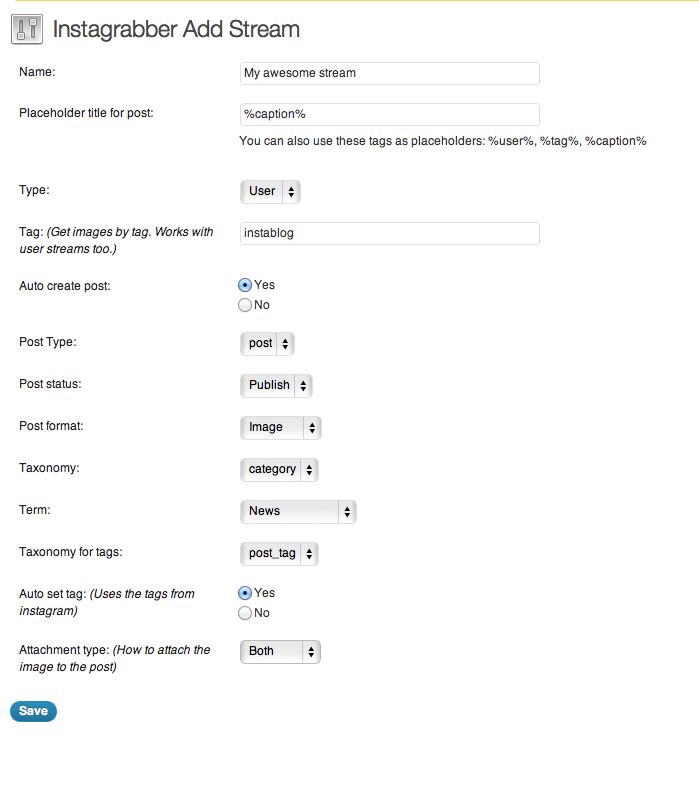This screenshot has width=699, height=795.
Task: Expand the Post status Publish dropdown
Action: click(x=276, y=385)
